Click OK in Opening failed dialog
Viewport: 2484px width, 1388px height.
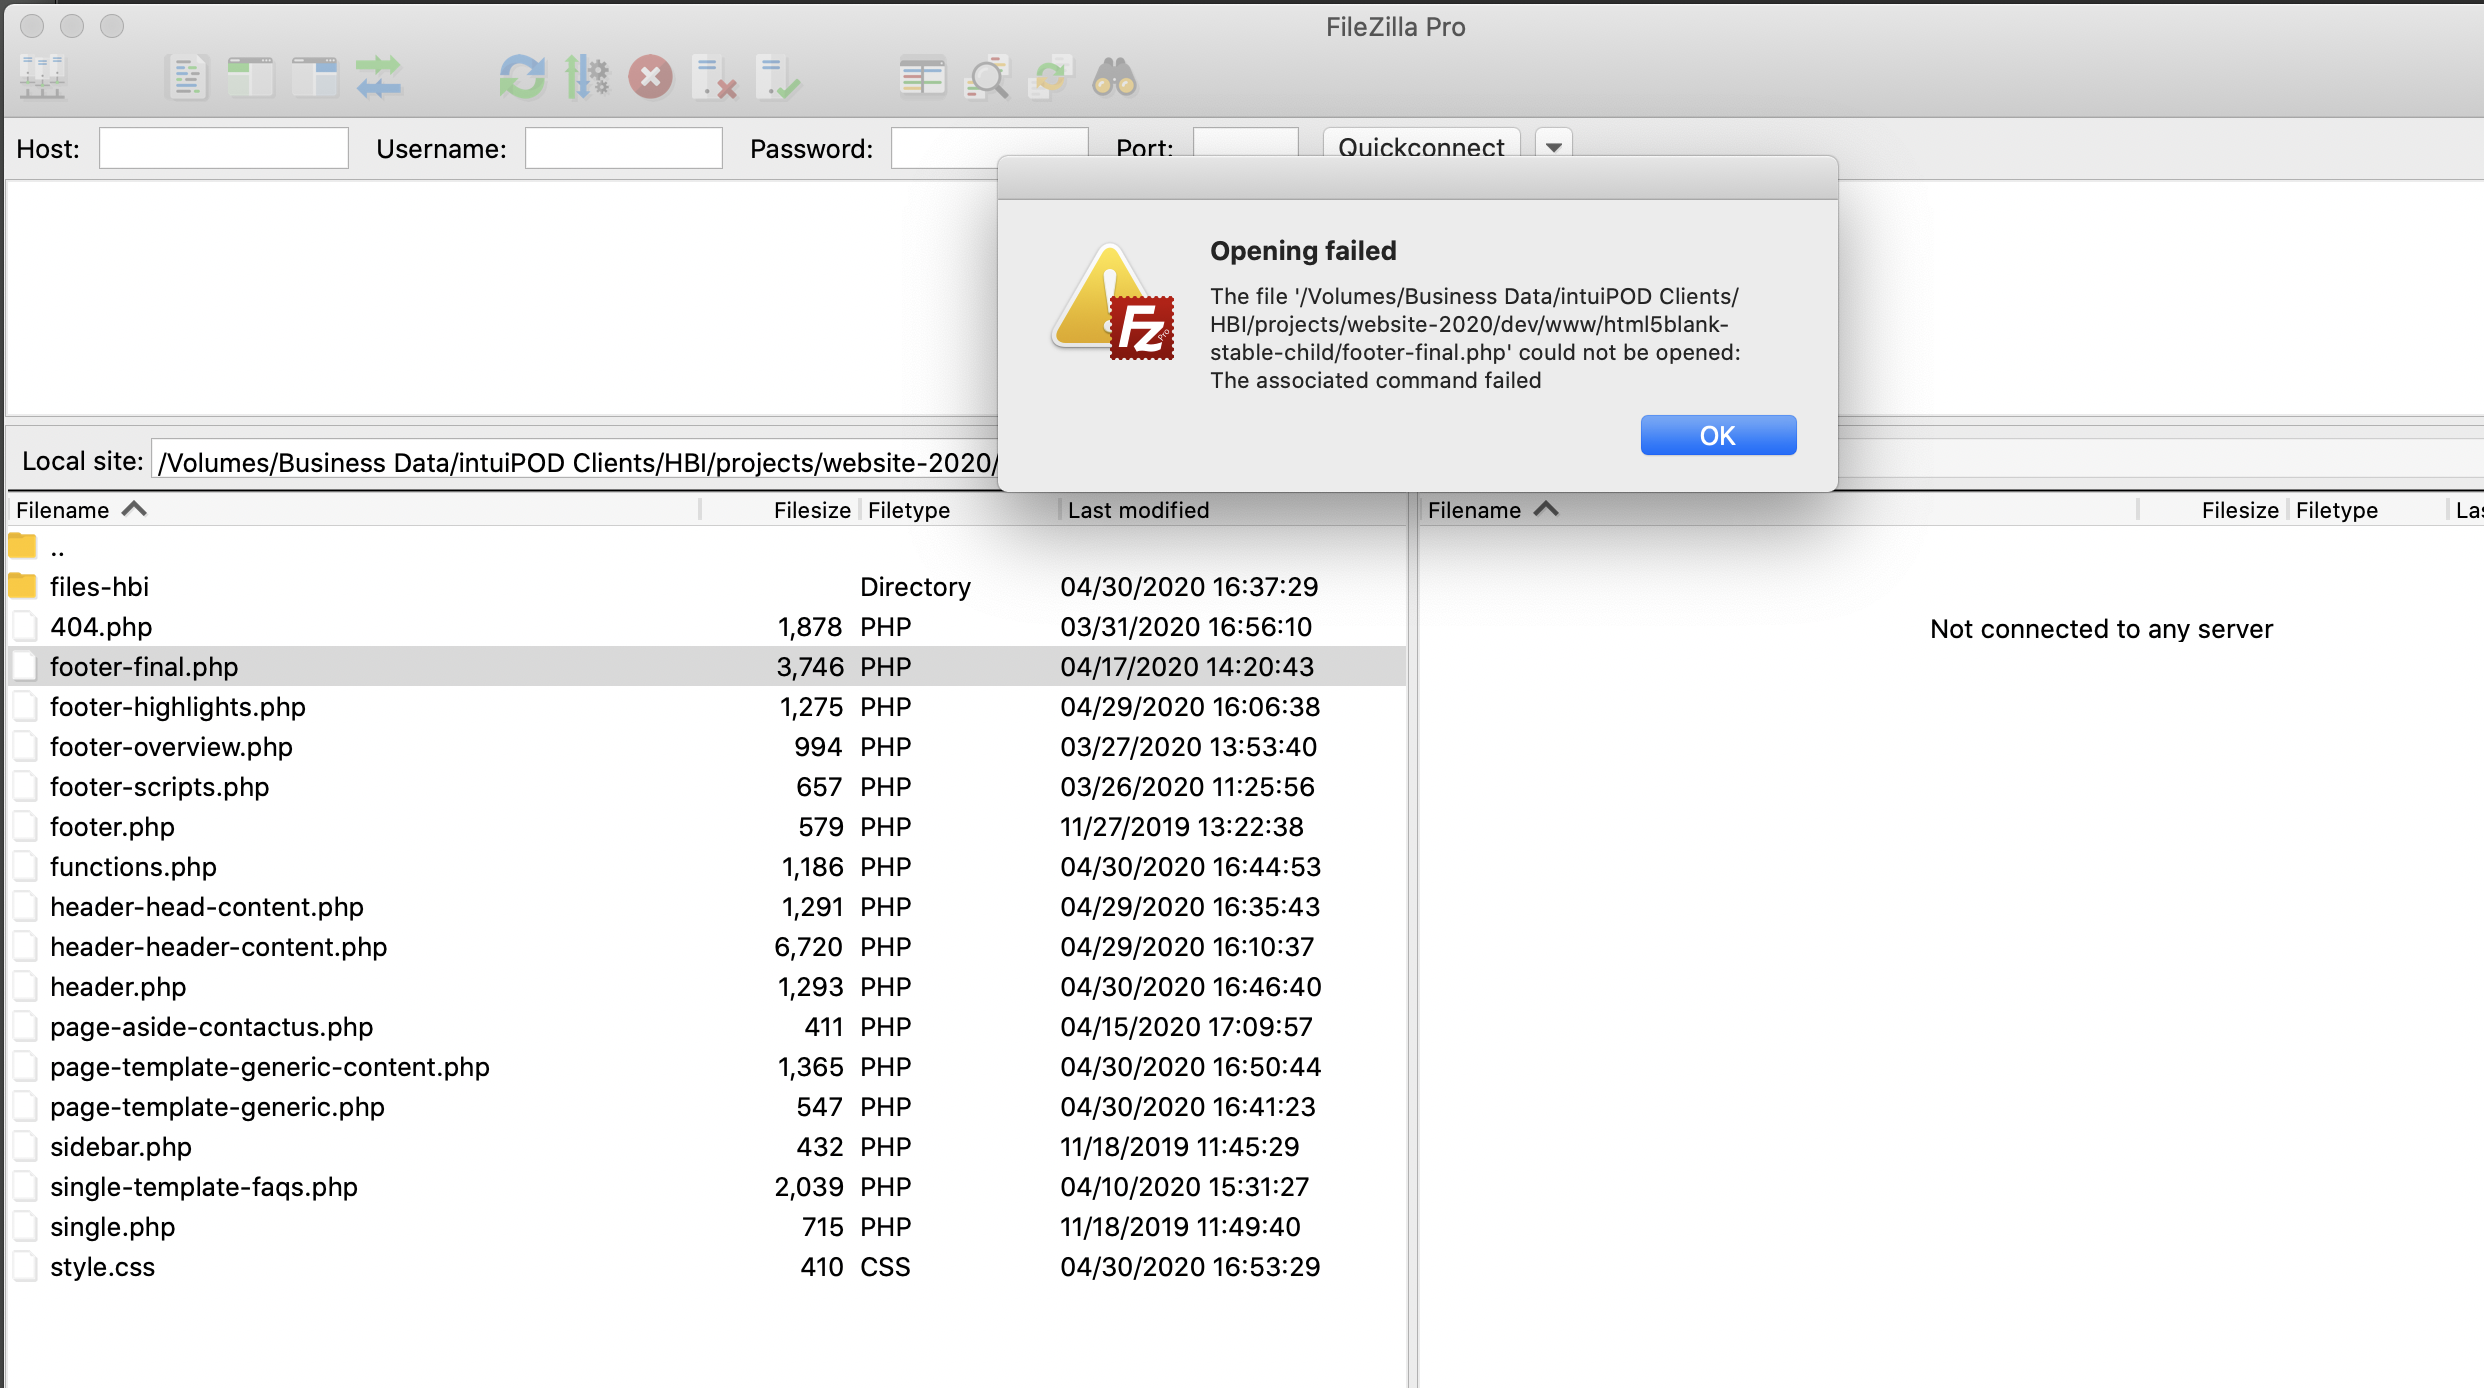pos(1718,435)
